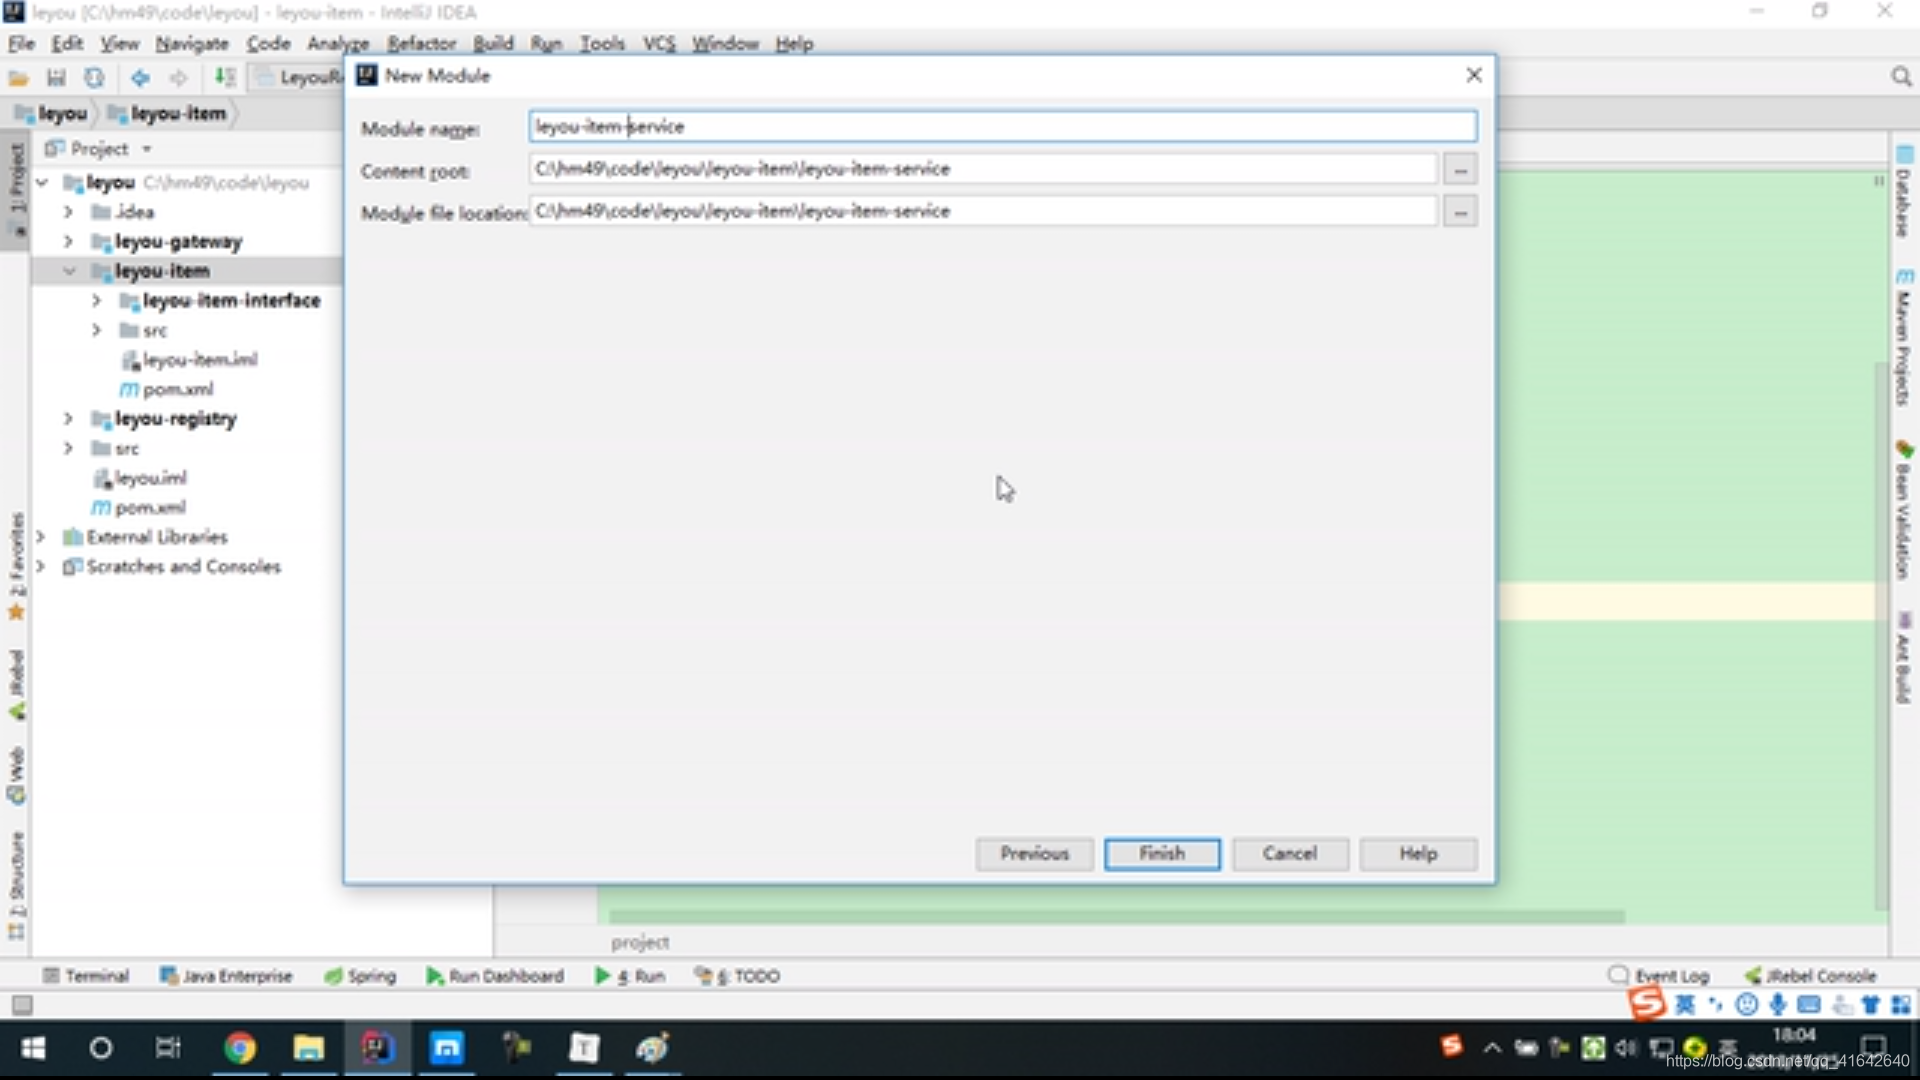The image size is (1920, 1080).
Task: Open the Terminal tool window
Action: click(87, 976)
